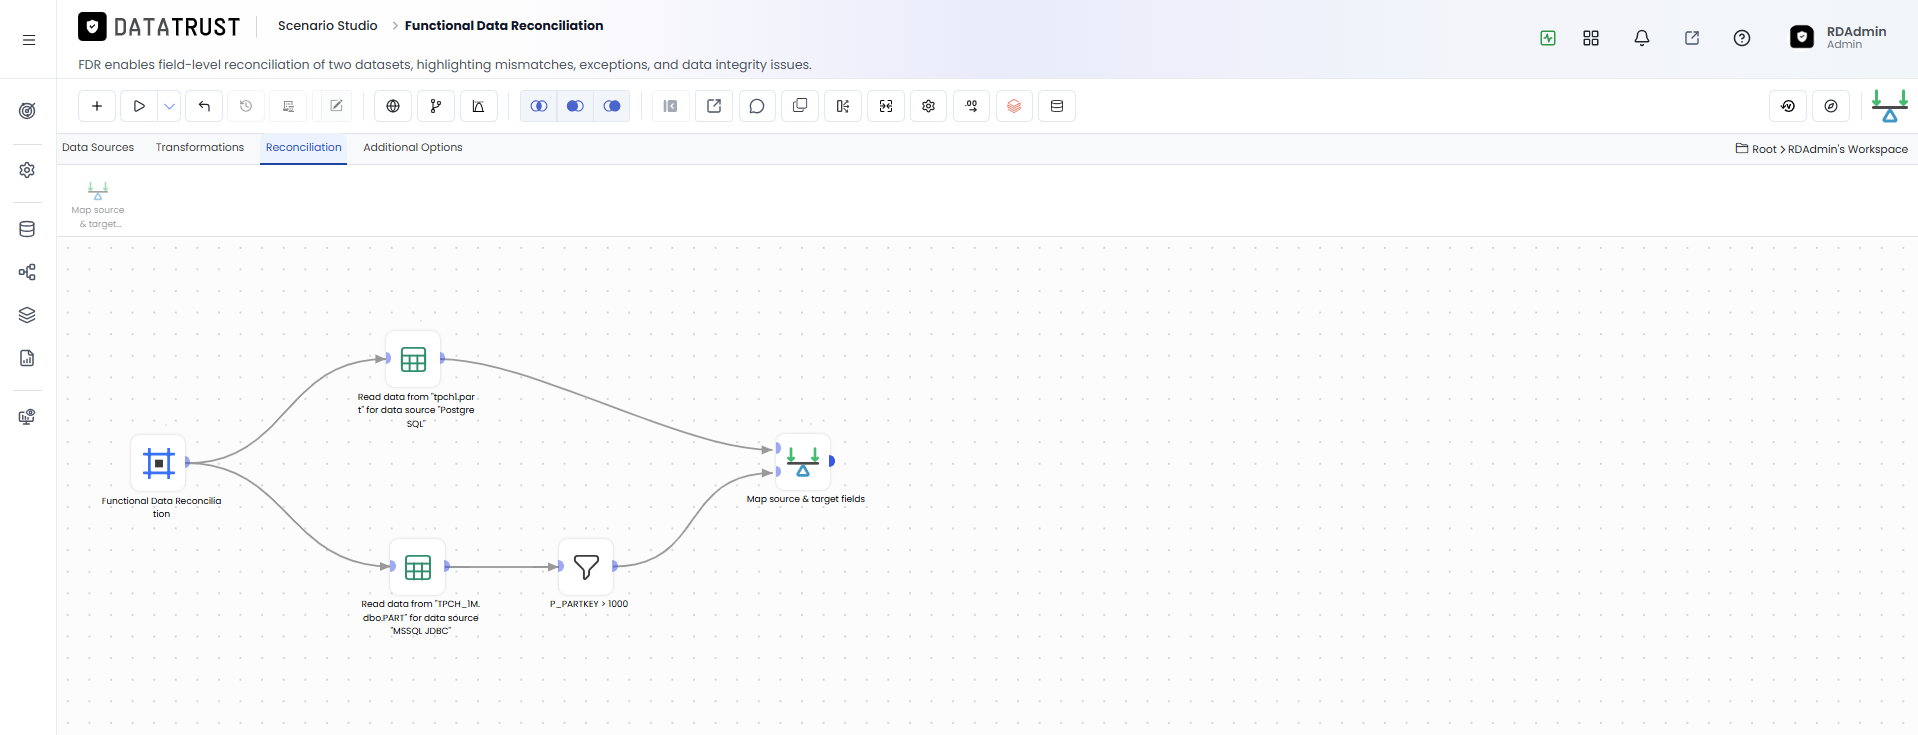Open the comment bubble icon

(x=757, y=106)
